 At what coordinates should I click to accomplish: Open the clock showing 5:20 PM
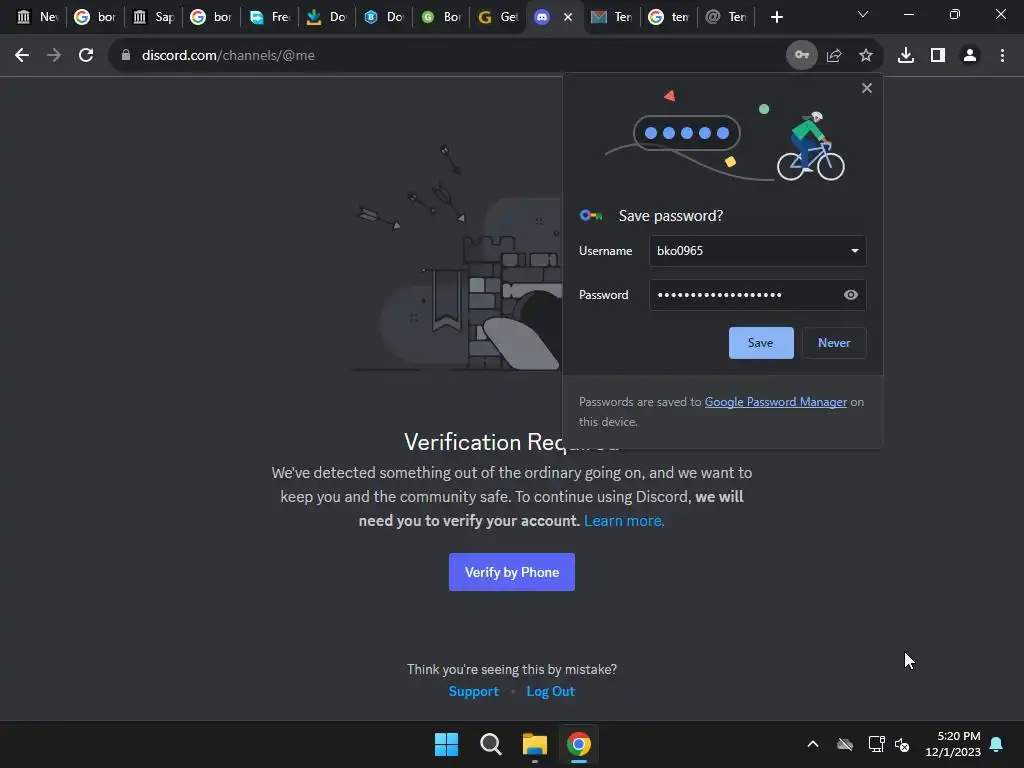point(953,744)
